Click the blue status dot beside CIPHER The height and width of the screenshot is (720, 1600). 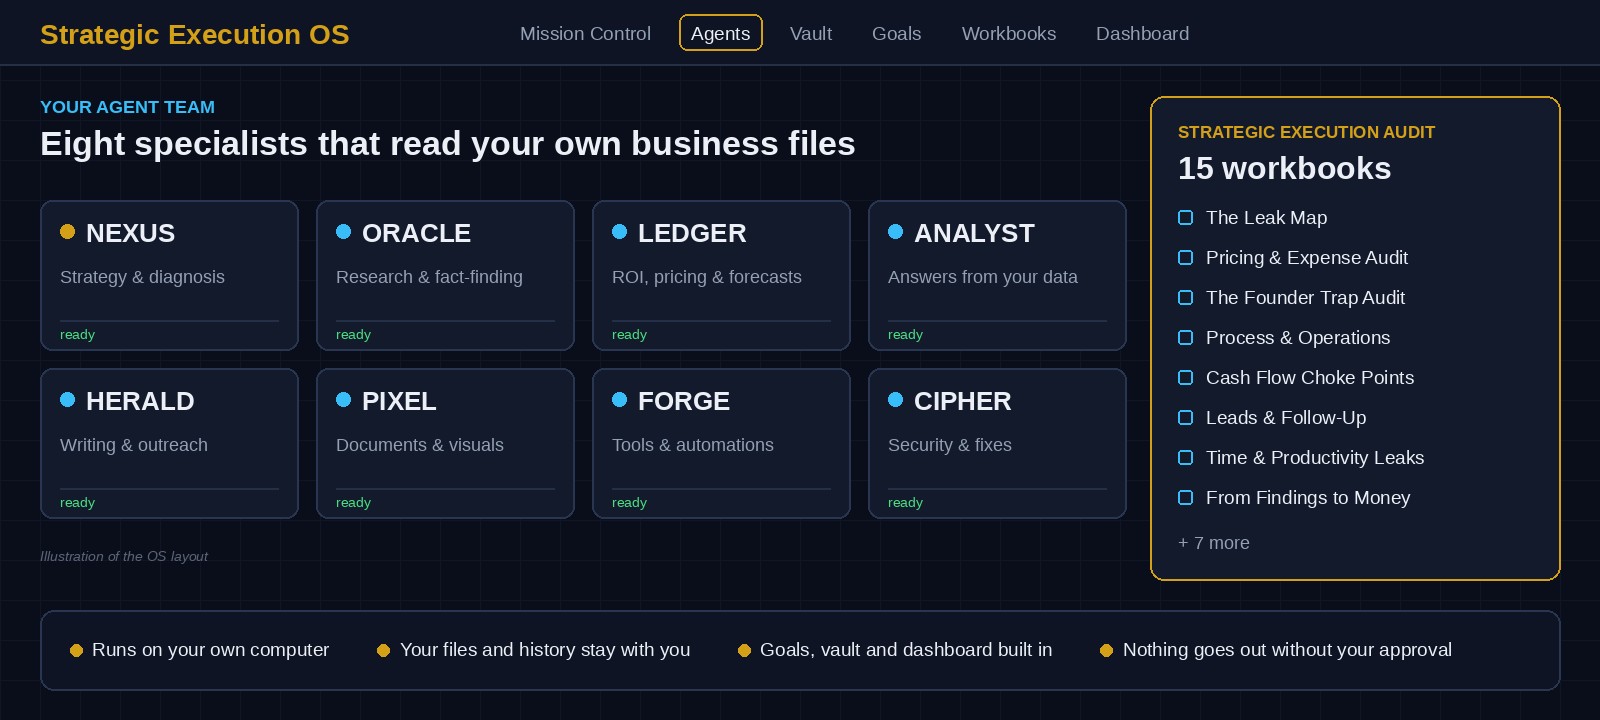(x=896, y=400)
